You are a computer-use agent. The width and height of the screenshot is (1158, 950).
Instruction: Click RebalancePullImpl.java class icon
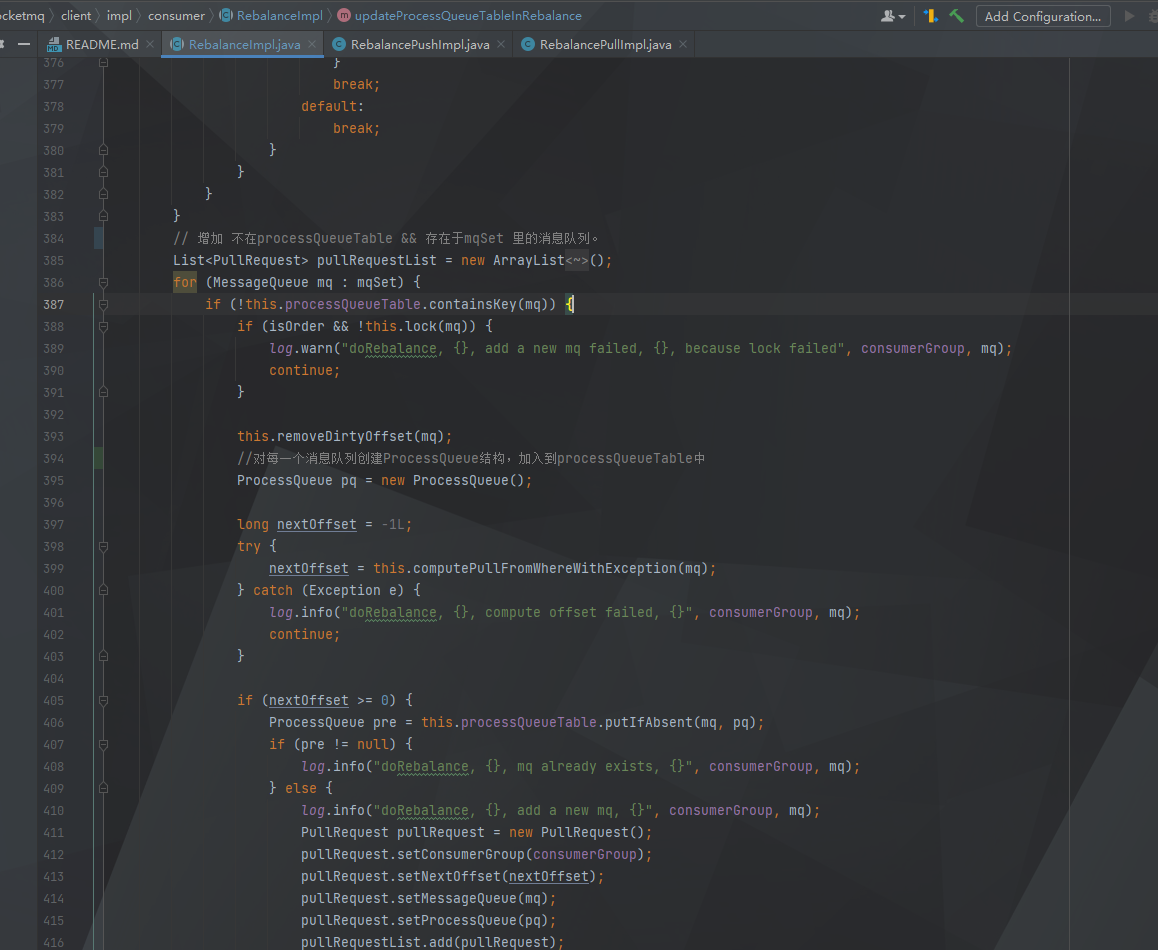click(x=528, y=44)
